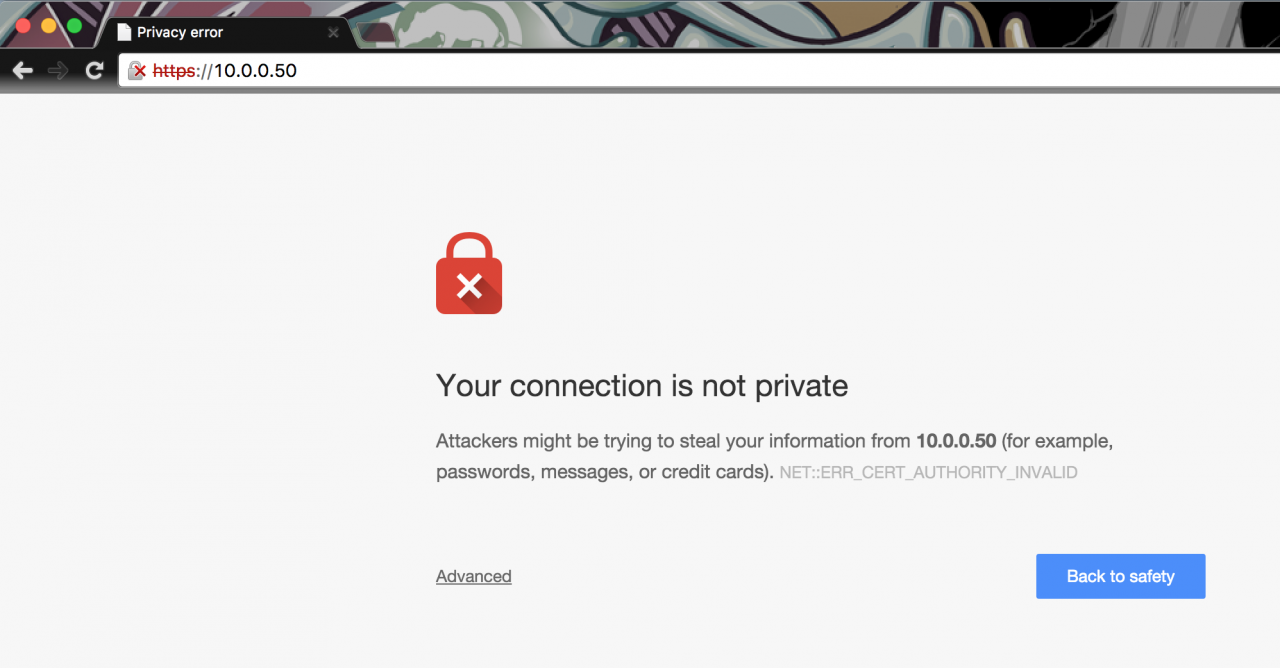This screenshot has height=668, width=1280.
Task: Click the forward navigation arrow
Action: [58, 70]
